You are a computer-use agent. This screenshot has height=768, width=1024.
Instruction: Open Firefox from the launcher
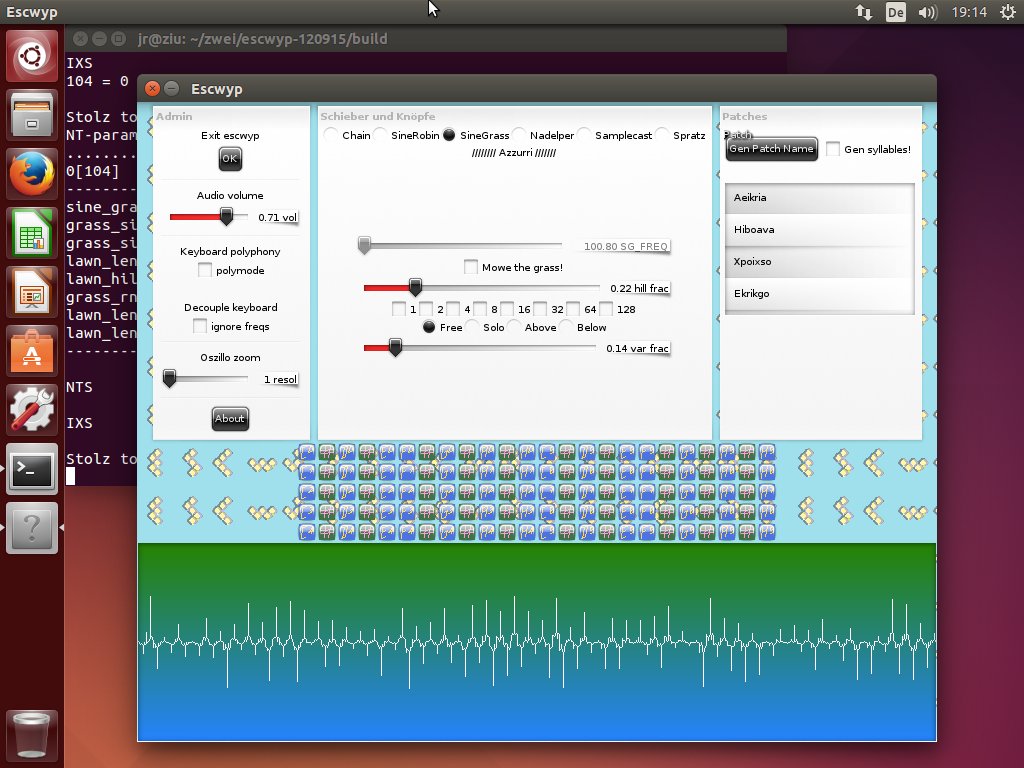32,176
